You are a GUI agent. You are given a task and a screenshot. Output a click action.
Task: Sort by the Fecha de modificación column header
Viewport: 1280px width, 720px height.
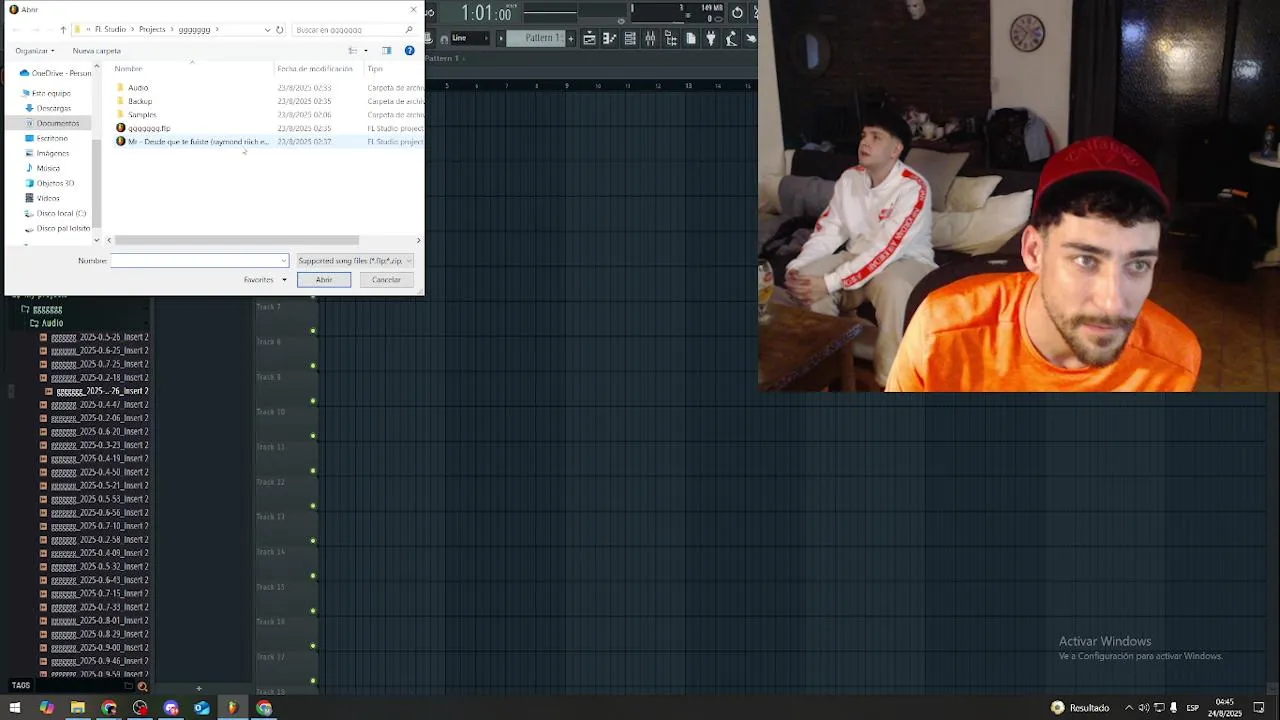coord(314,69)
